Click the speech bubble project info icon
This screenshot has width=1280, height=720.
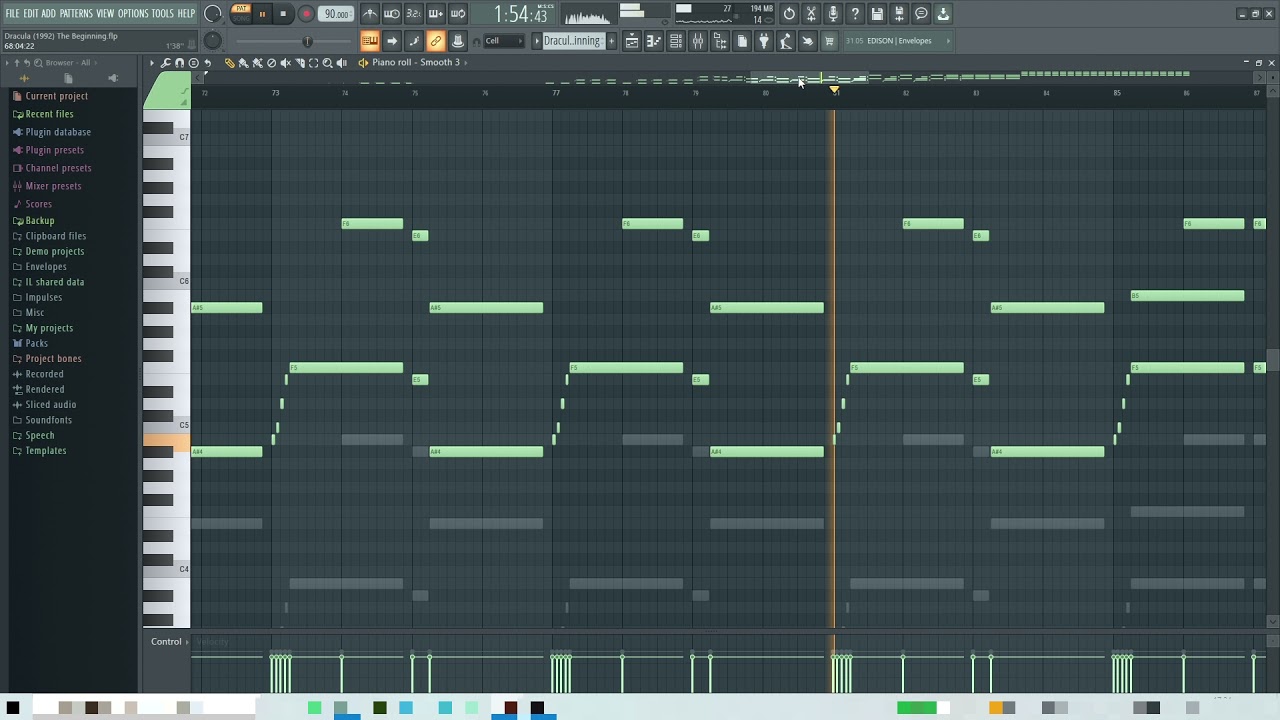click(x=921, y=14)
